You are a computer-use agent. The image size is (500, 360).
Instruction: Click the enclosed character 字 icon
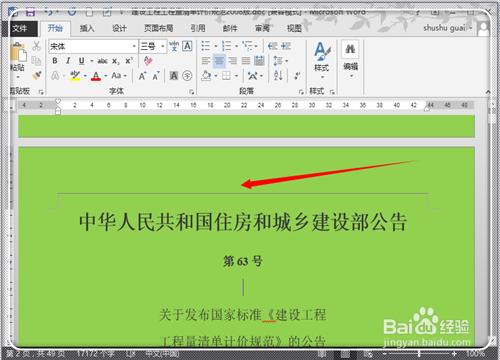point(187,76)
